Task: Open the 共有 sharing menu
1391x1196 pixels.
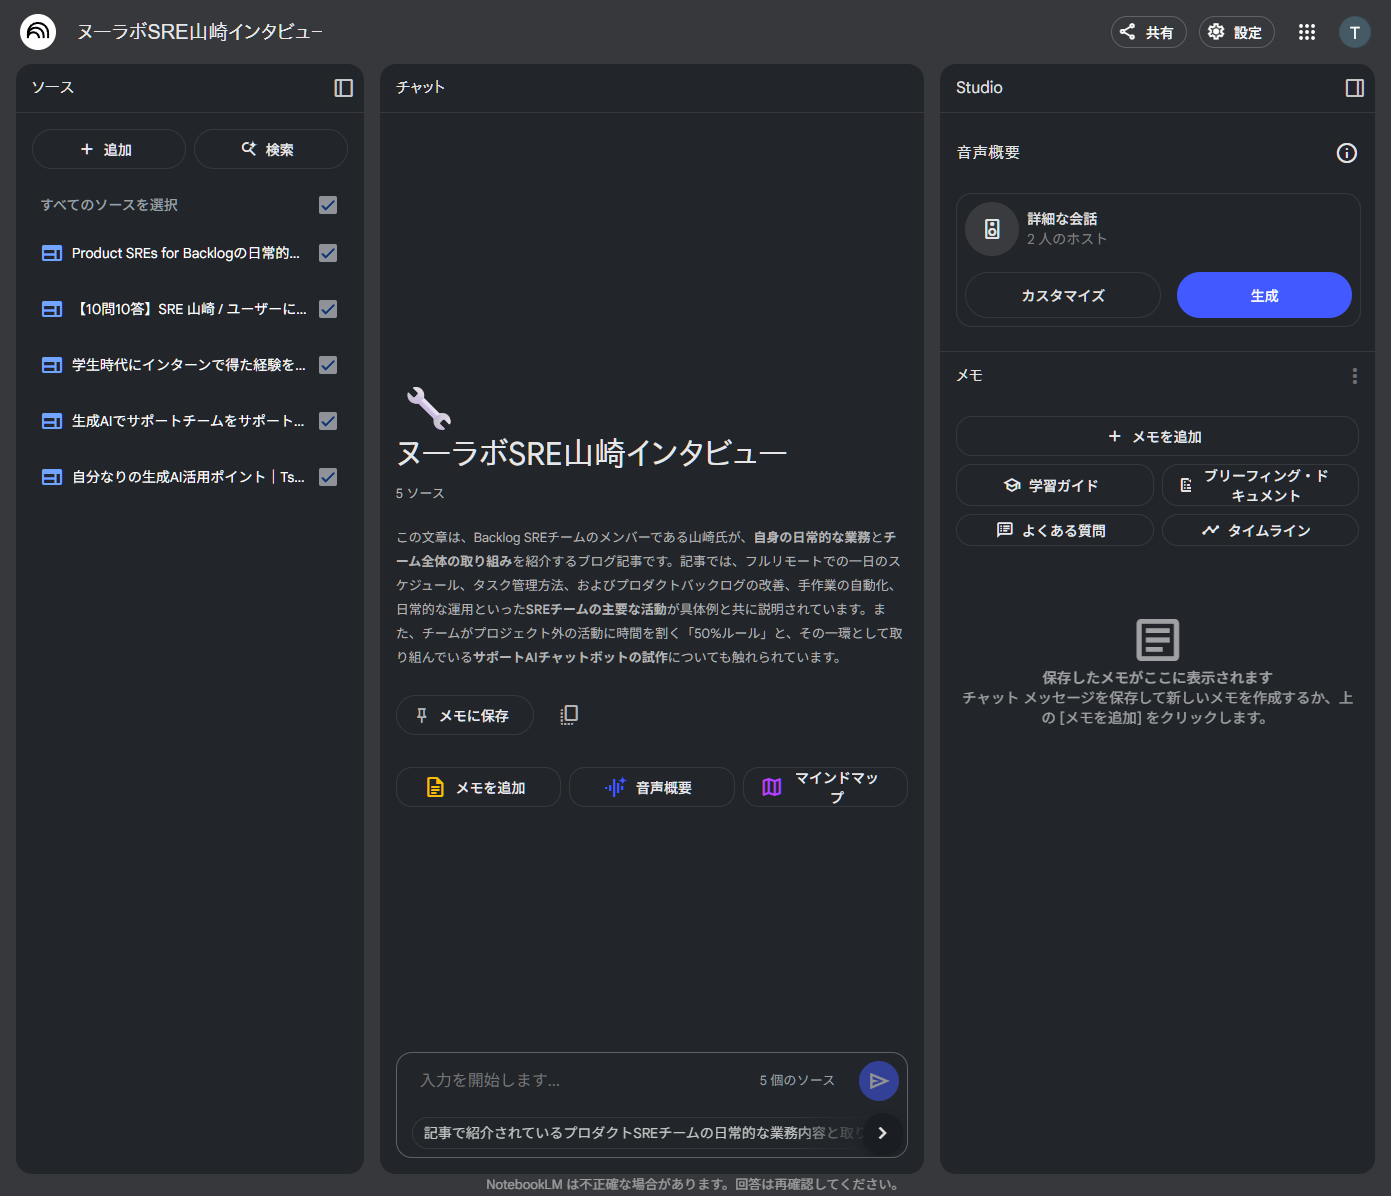Action: coord(1148,31)
